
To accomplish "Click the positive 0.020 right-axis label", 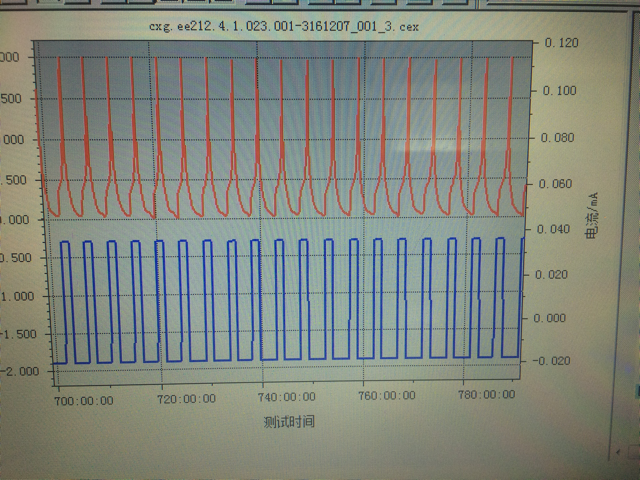I will coord(551,275).
